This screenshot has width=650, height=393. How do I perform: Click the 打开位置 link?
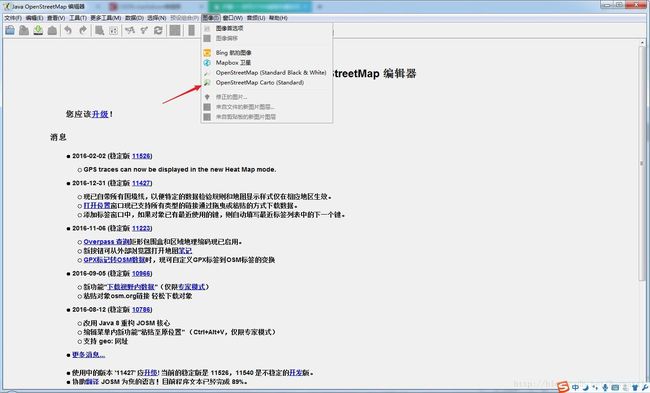pos(97,206)
